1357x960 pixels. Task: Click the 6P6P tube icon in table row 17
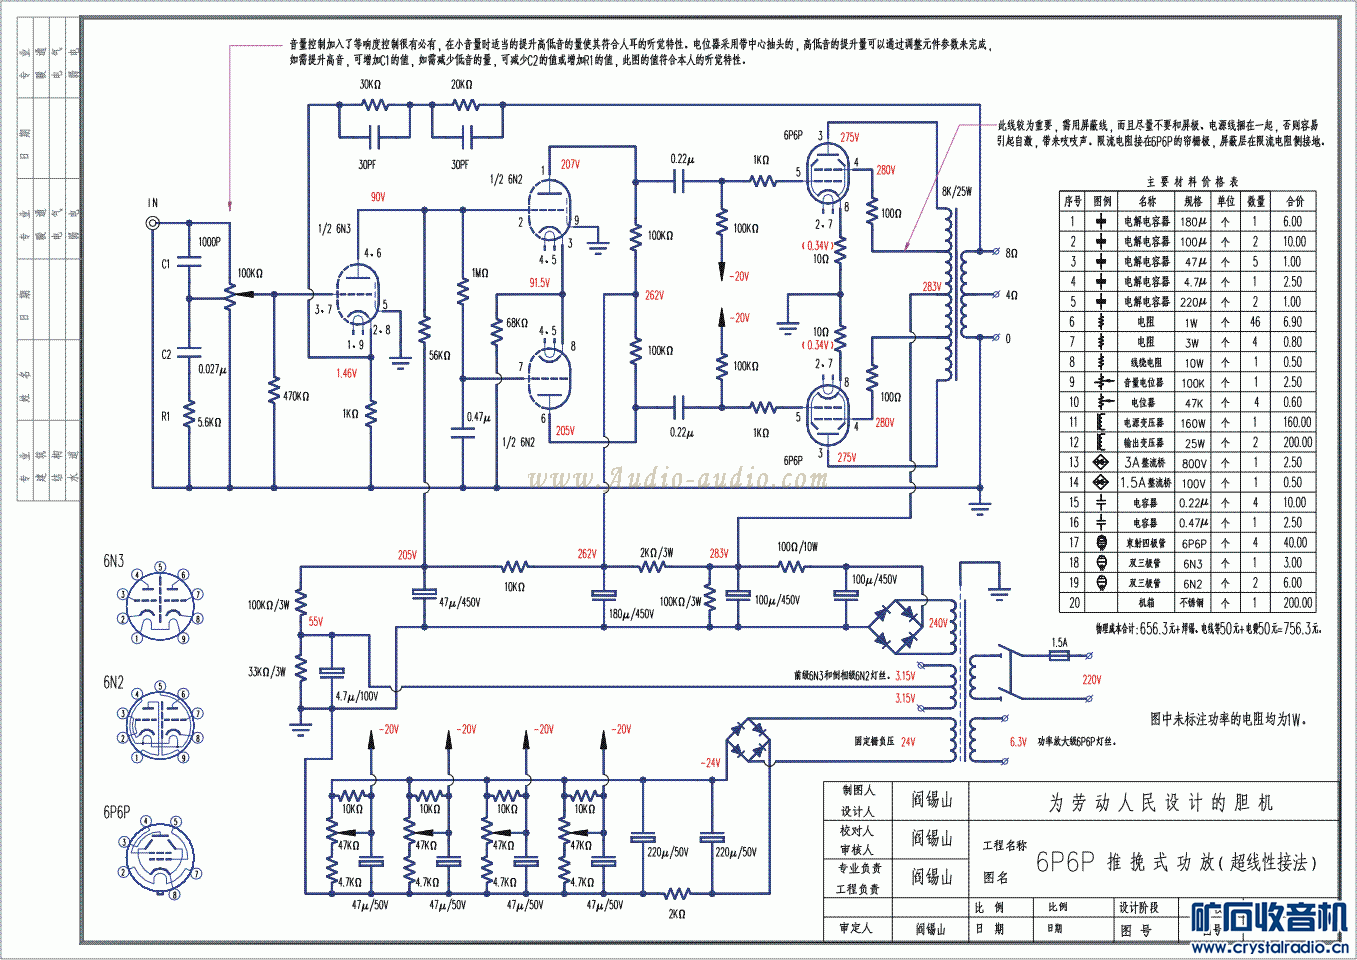click(1101, 543)
